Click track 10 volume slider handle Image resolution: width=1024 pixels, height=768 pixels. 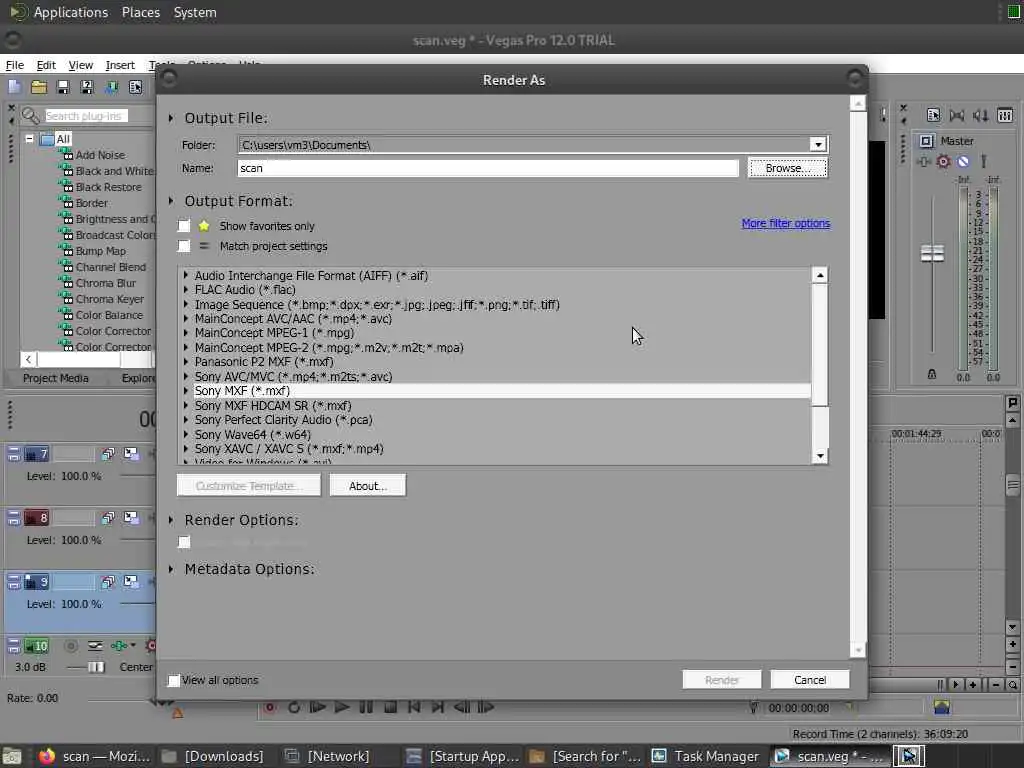click(x=96, y=667)
